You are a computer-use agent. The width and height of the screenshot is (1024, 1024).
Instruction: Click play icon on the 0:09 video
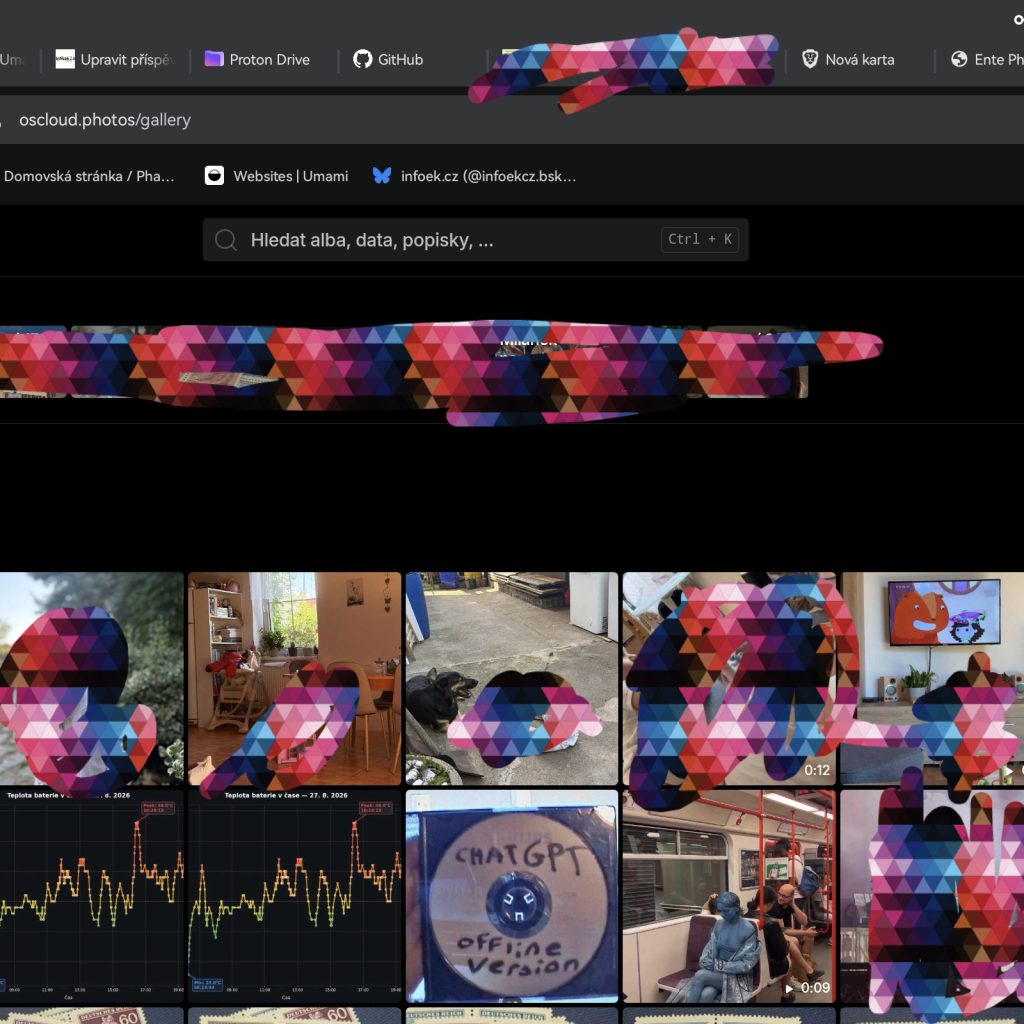click(790, 988)
